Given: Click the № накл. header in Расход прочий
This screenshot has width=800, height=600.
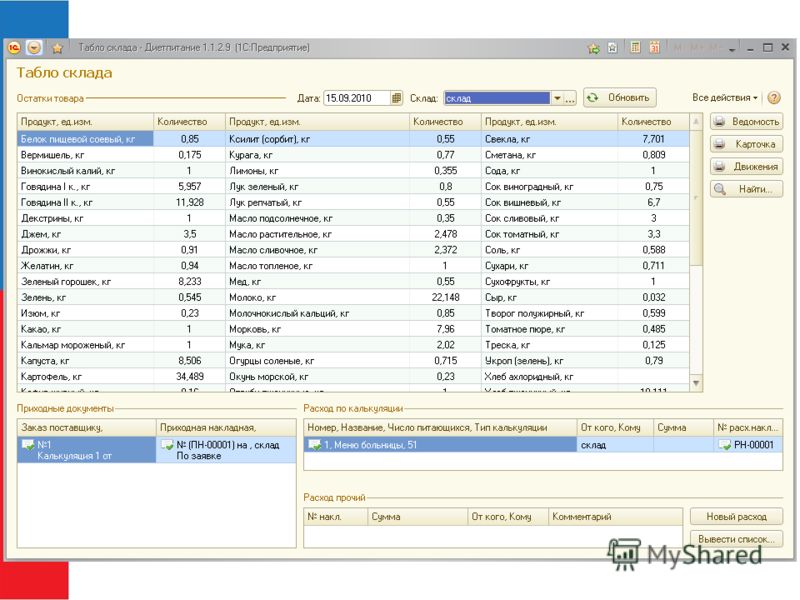Looking at the screenshot, I should (x=336, y=516).
